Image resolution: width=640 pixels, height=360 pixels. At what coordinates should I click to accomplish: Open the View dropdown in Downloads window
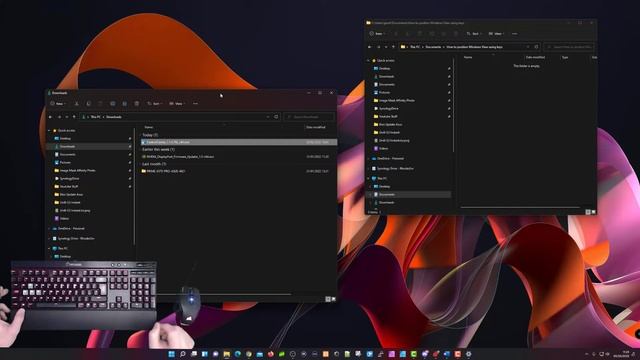point(177,104)
